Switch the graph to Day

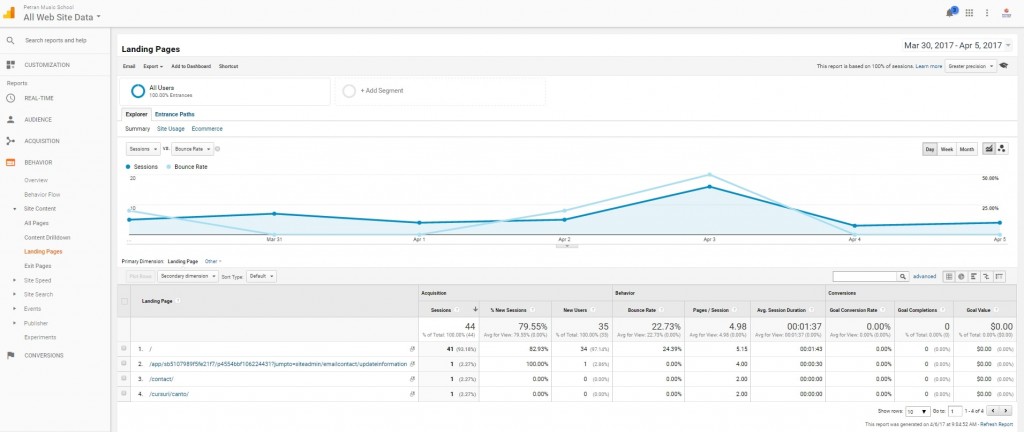pos(930,149)
